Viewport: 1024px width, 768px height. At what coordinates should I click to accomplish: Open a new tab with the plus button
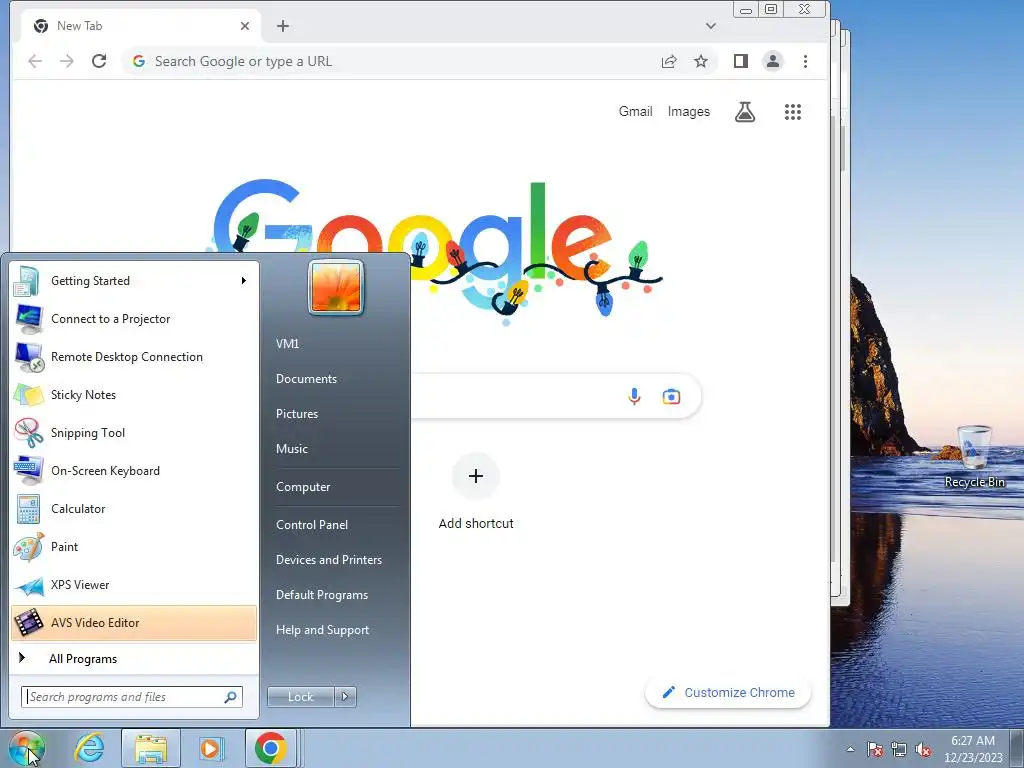click(283, 26)
